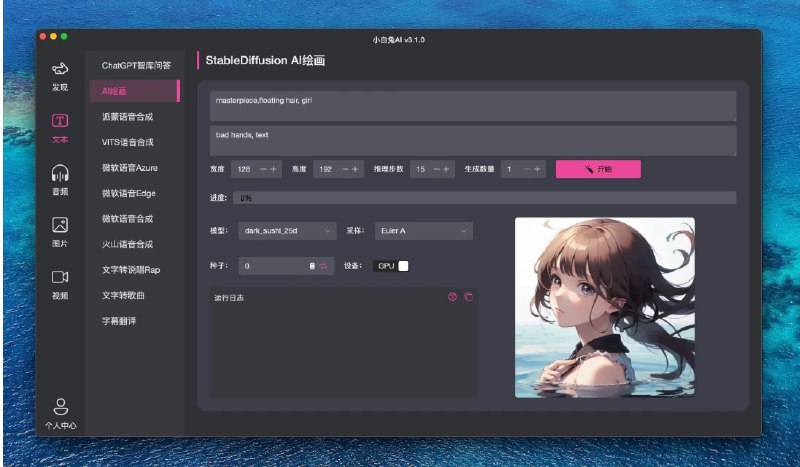Click the dice icon in seed field
This screenshot has height=467, width=800.
[x=312, y=266]
